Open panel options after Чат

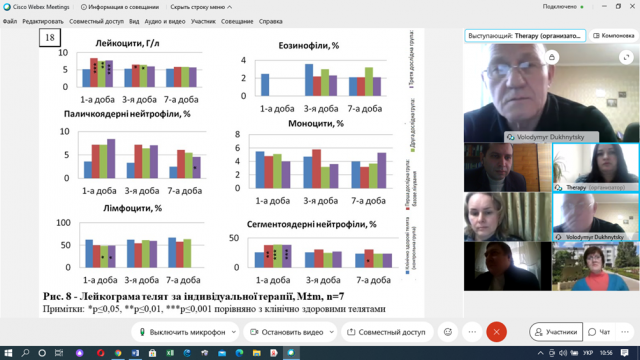625,332
